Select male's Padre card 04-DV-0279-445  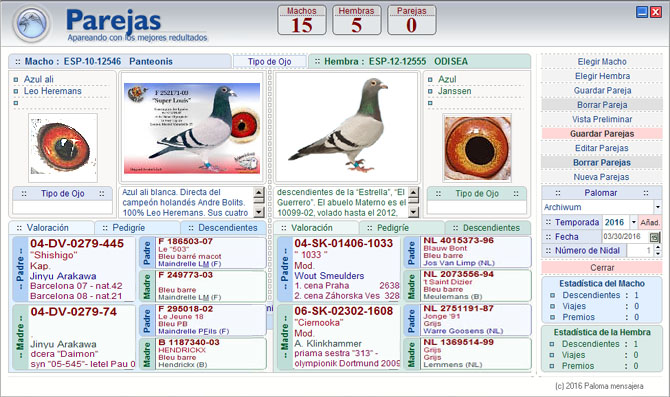(x=73, y=269)
